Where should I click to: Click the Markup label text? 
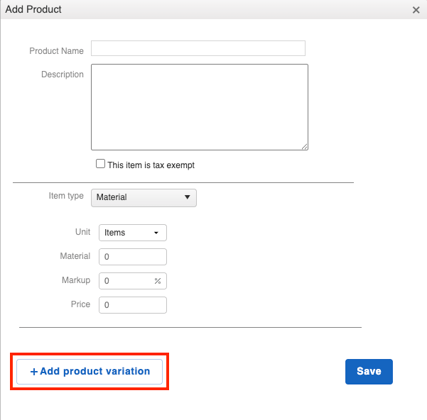pyautogui.click(x=76, y=280)
